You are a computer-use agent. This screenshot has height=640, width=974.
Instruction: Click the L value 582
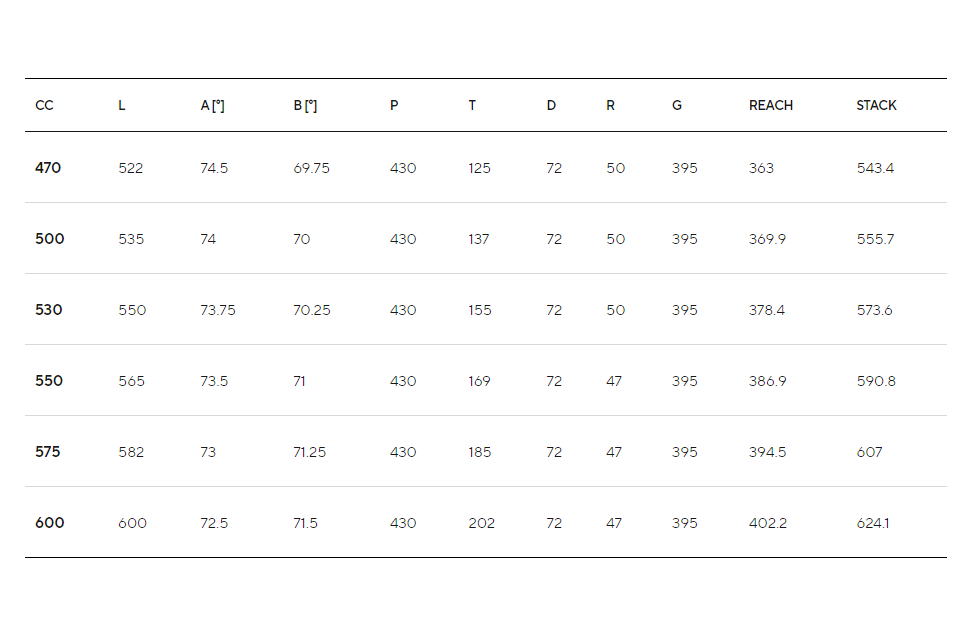(x=131, y=452)
